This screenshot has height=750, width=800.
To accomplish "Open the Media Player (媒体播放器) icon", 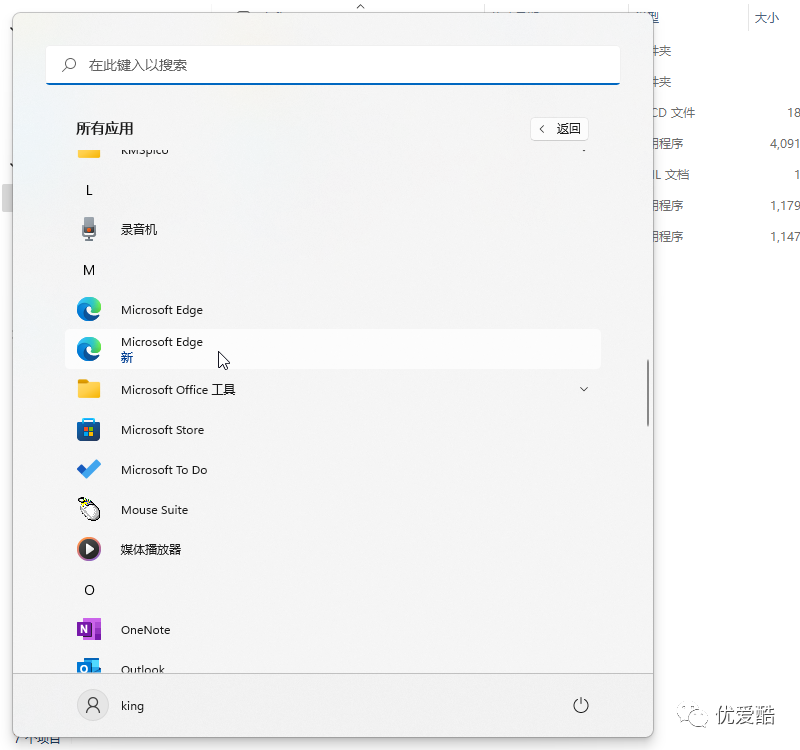I will click(x=89, y=549).
